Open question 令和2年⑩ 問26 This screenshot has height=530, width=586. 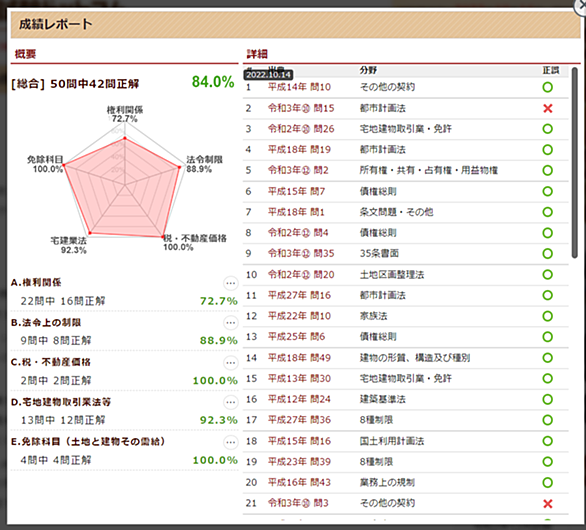click(301, 129)
